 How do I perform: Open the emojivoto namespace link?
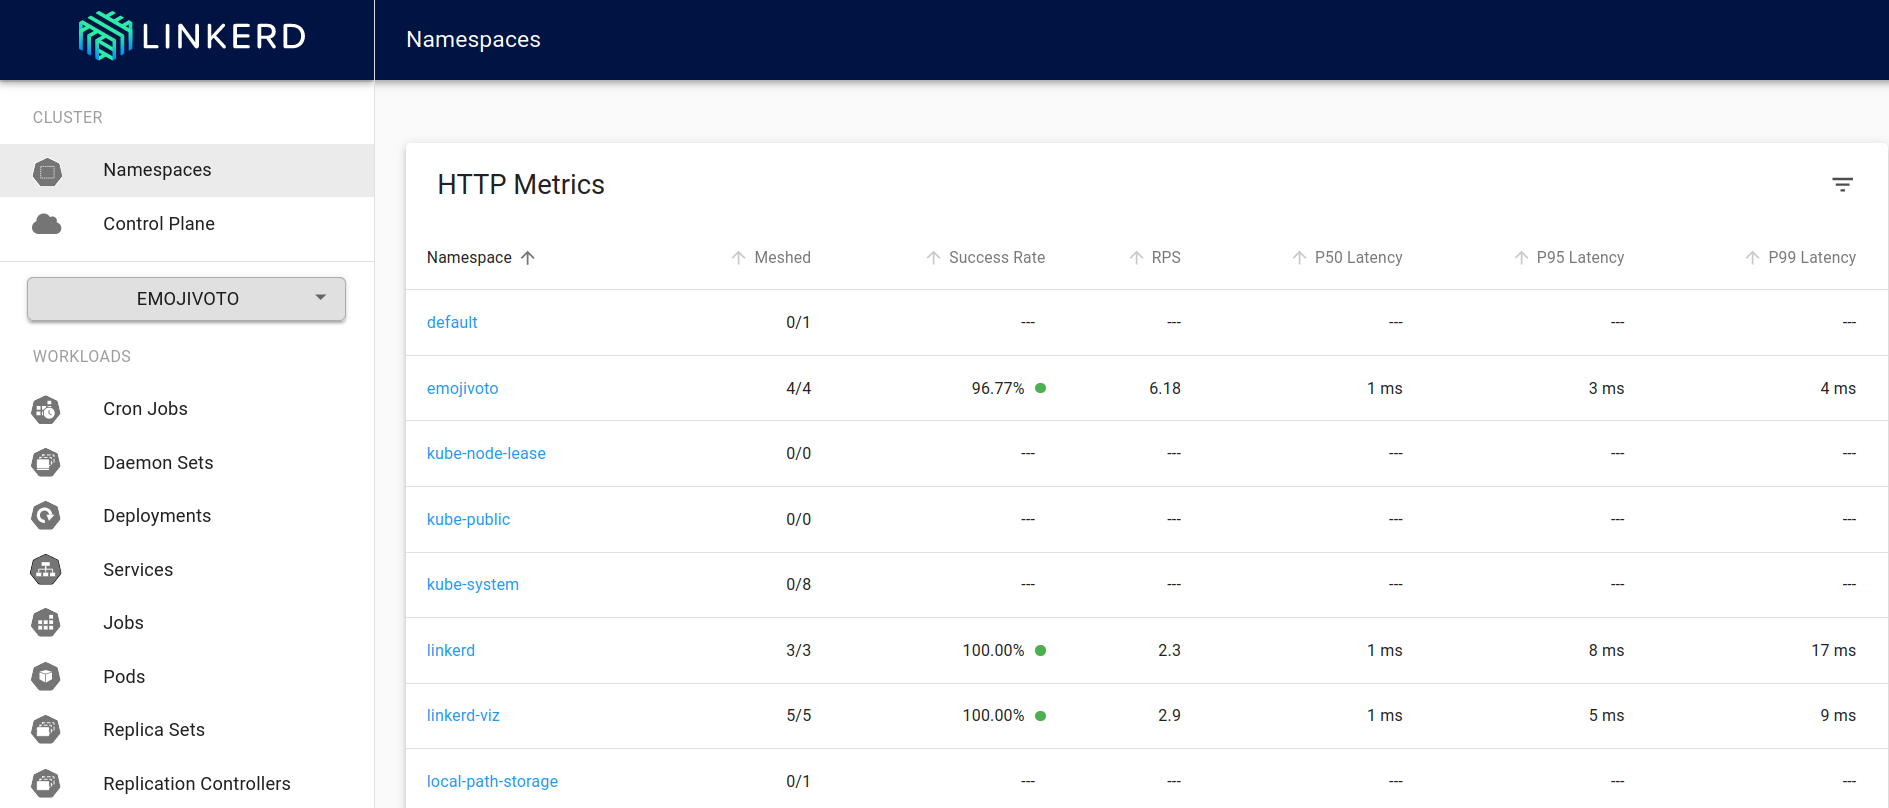[462, 389]
